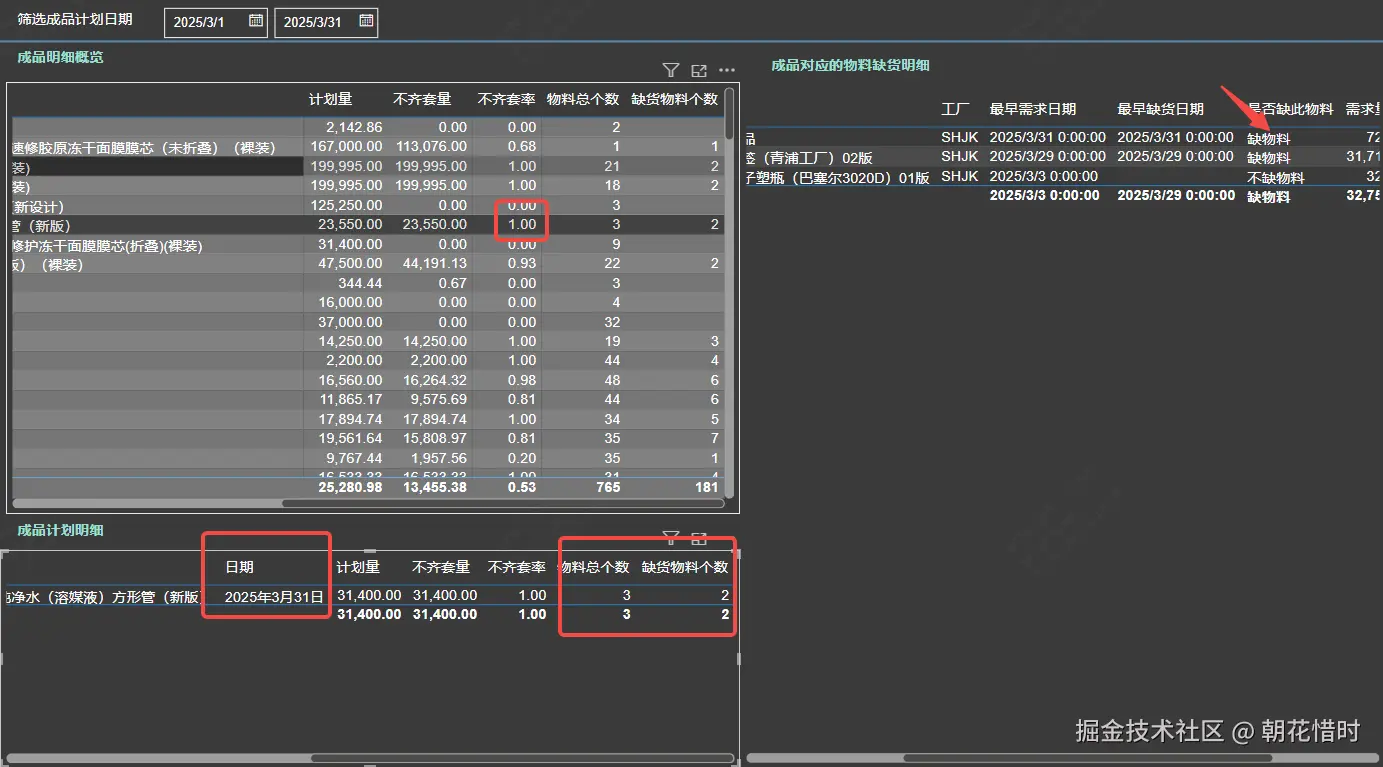Sort by 最早缺货日期 column header
1383x767 pixels.
point(1161,109)
